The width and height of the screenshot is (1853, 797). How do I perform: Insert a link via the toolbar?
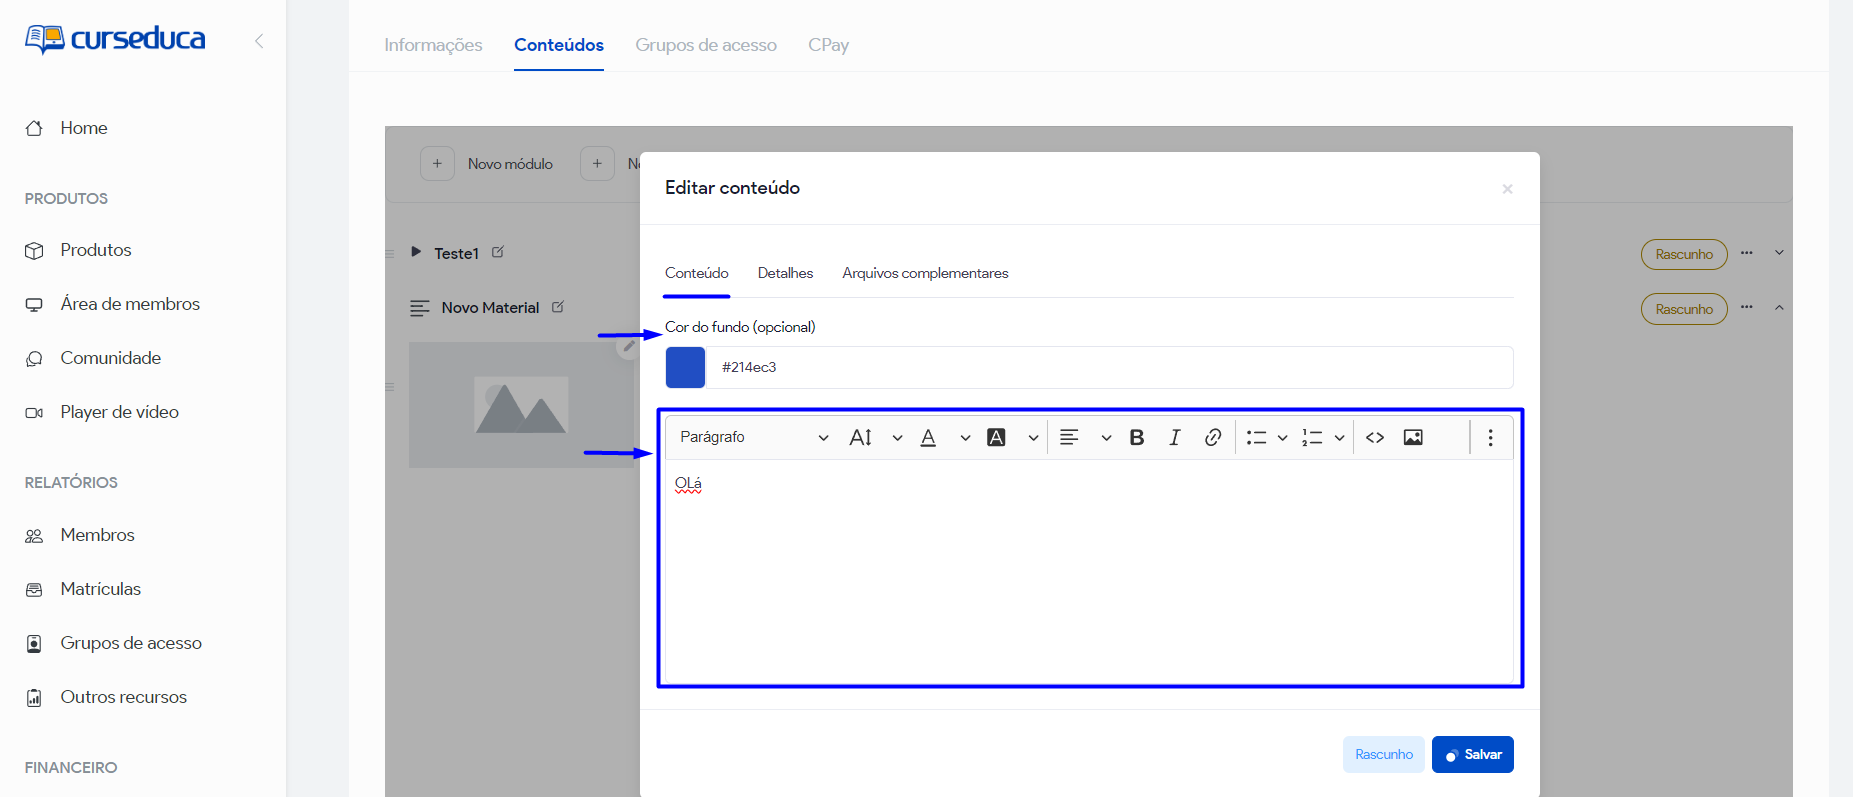1212,437
